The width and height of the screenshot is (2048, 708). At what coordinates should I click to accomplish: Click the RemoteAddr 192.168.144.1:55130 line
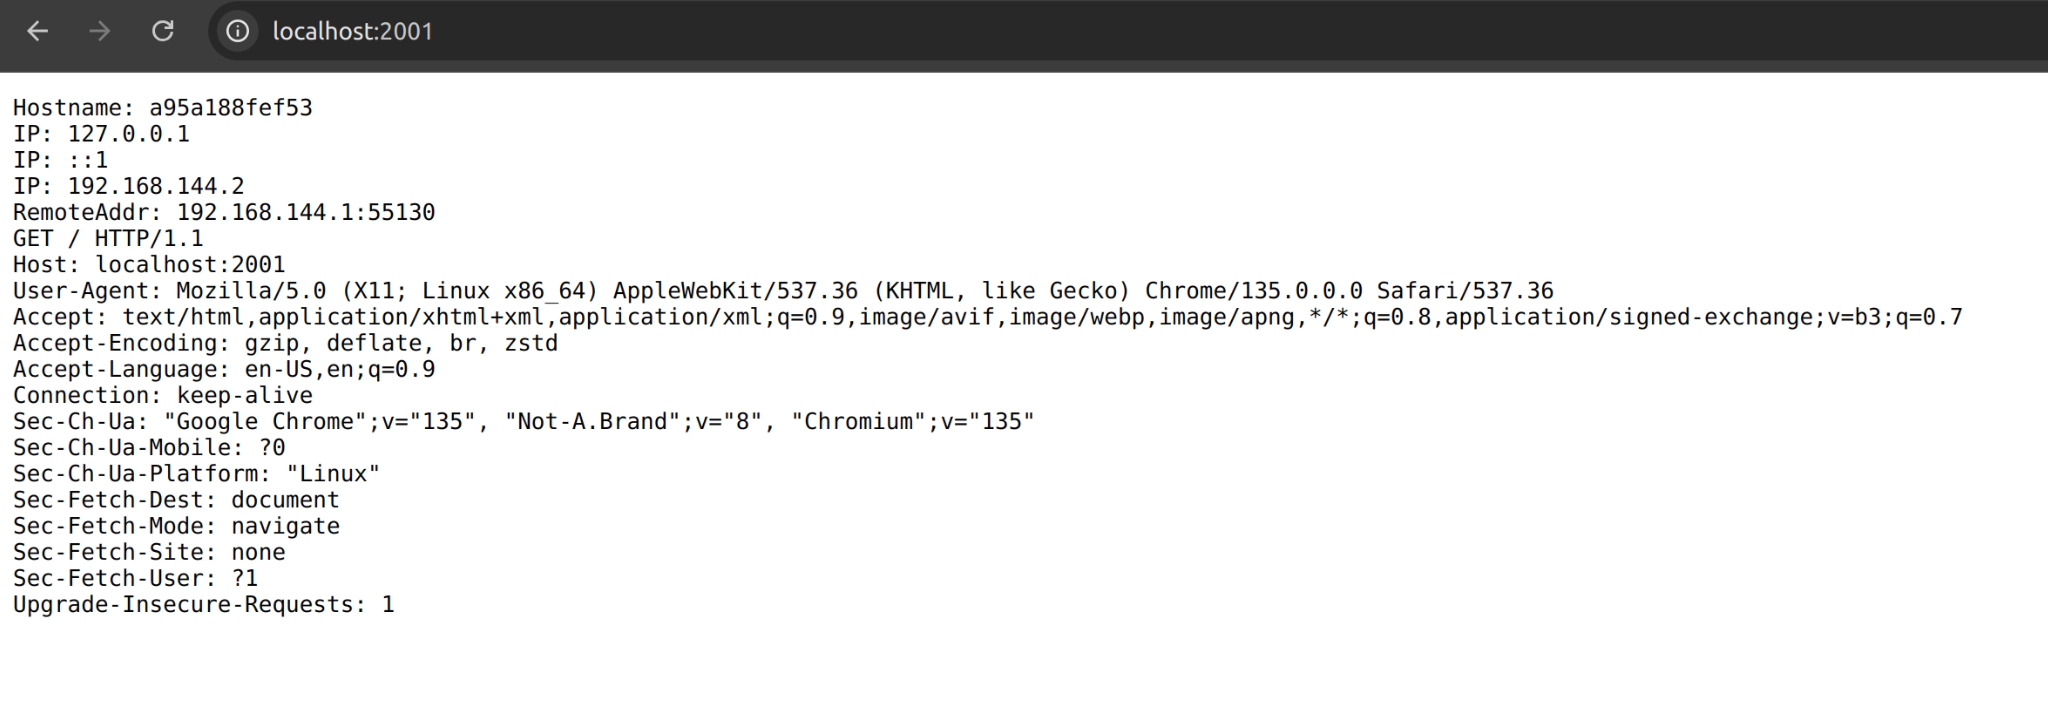point(224,212)
